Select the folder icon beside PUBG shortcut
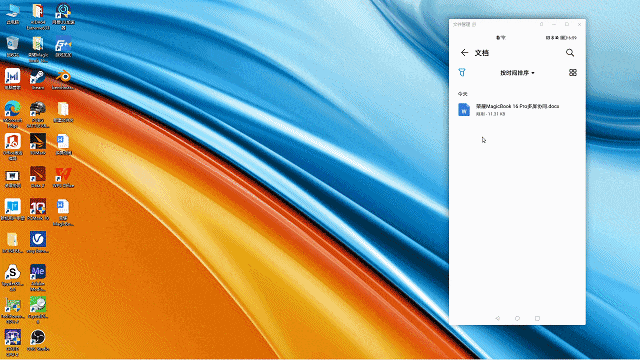Screen dimensions: 640x360 (x=63, y=112)
